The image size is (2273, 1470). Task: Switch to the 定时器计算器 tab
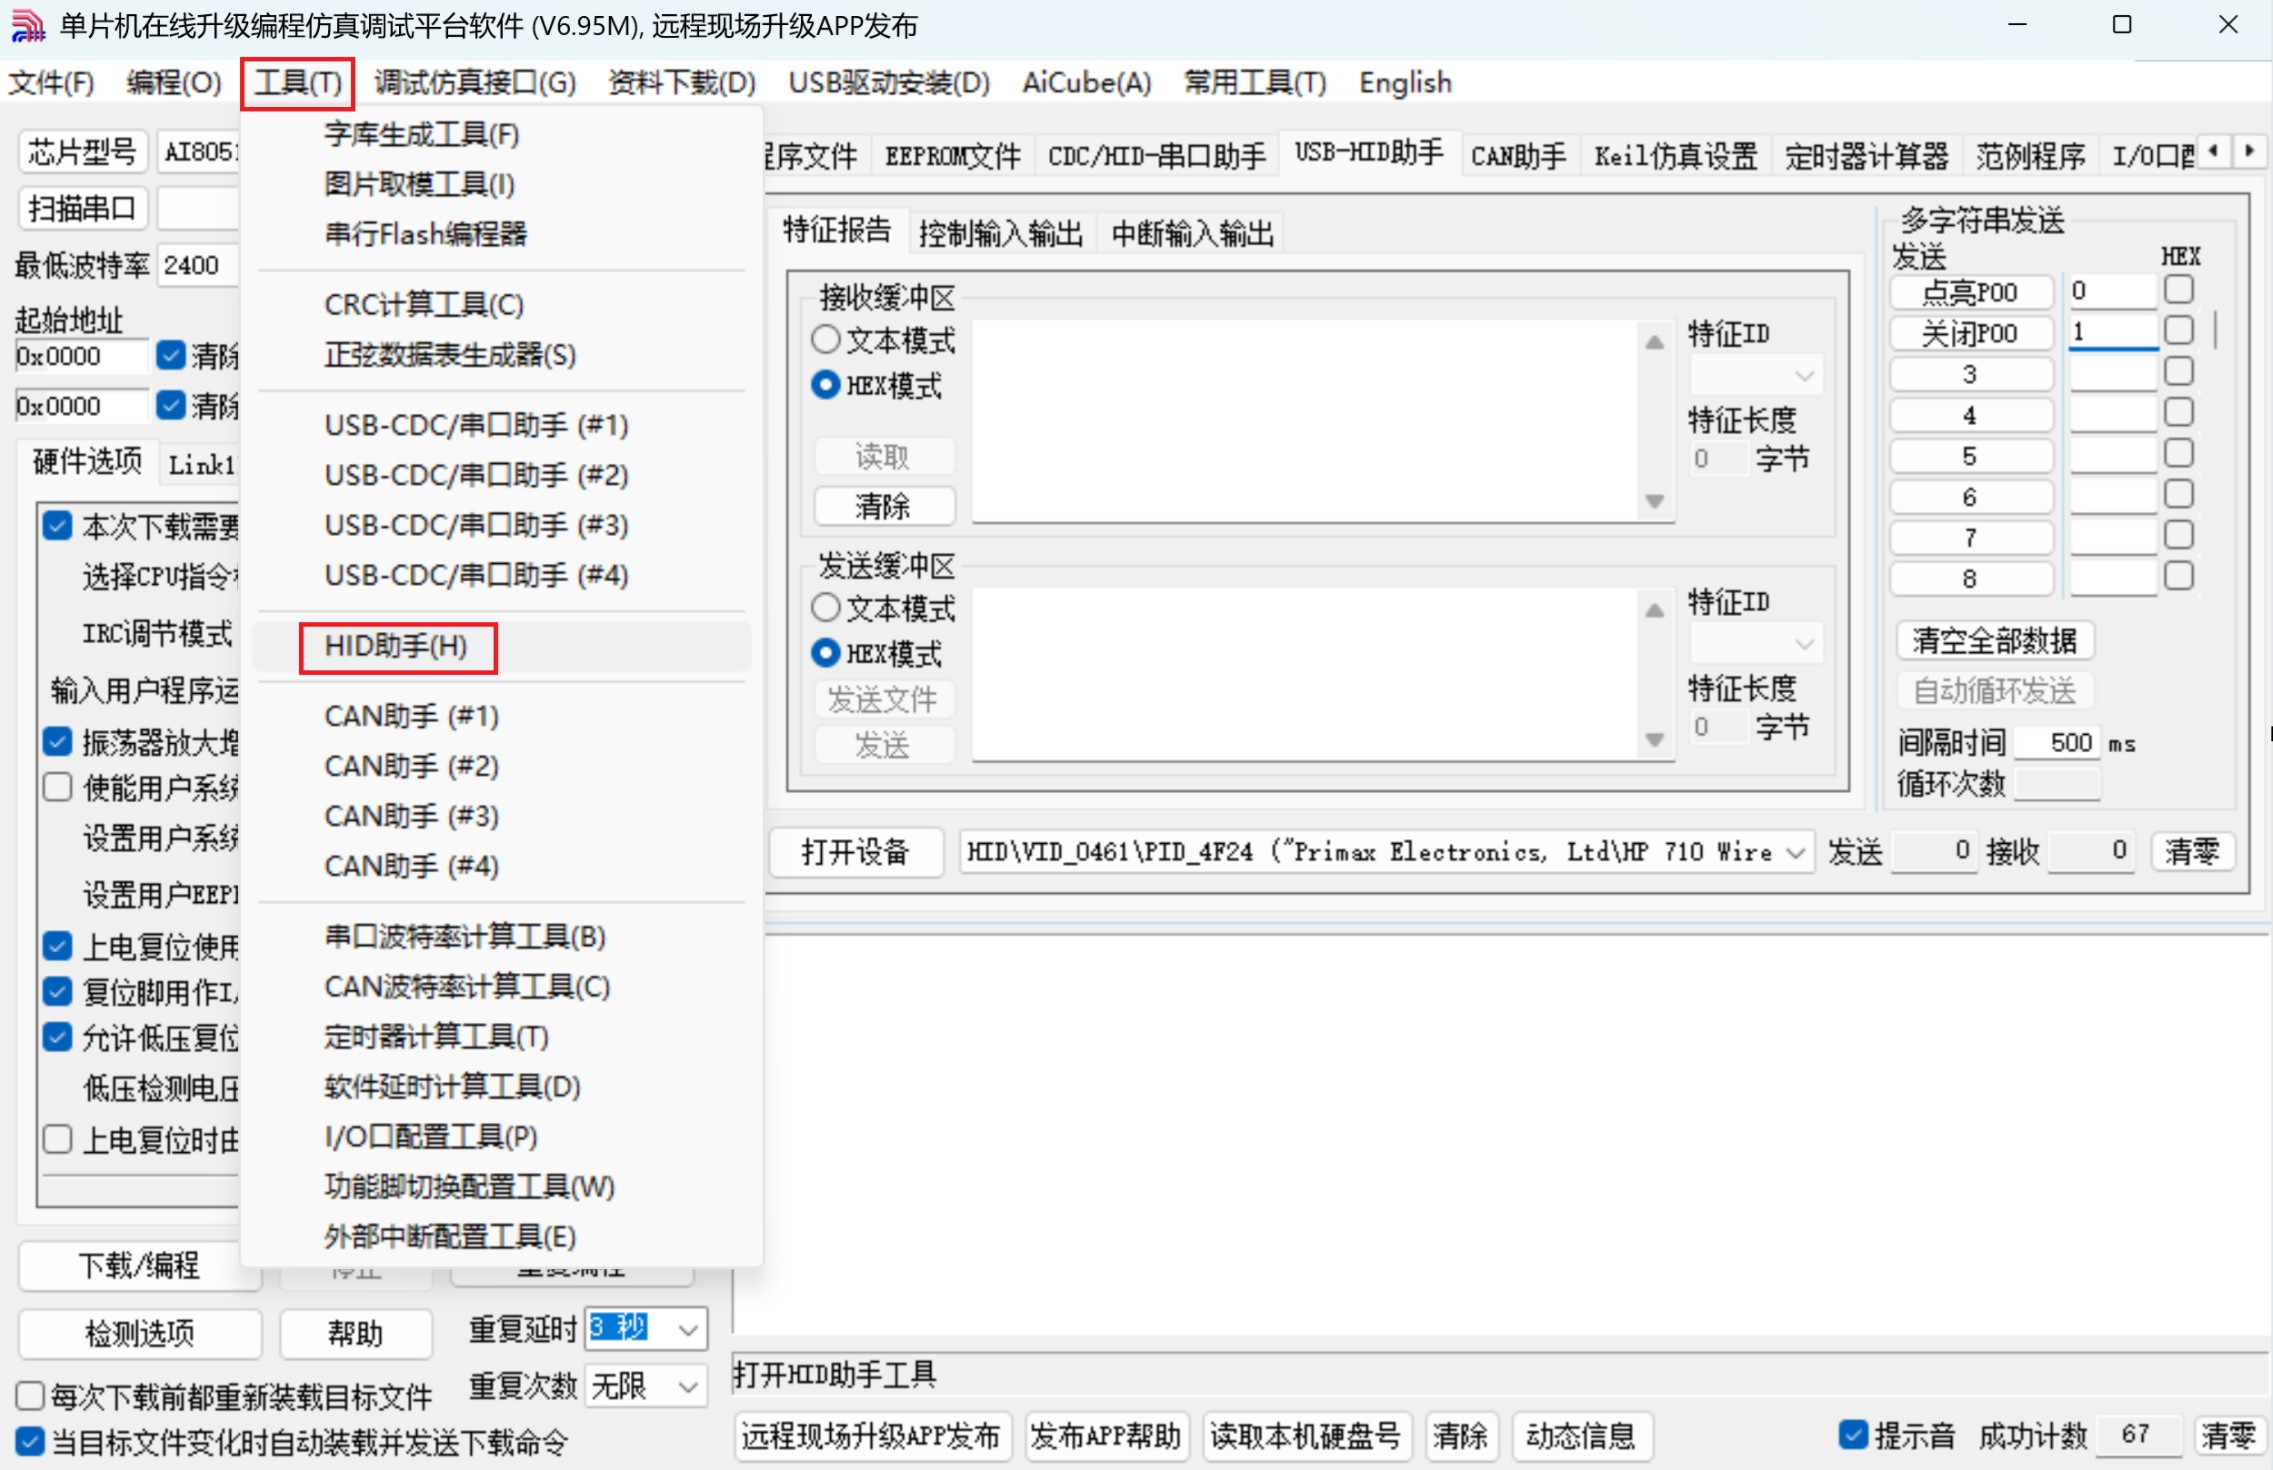(1867, 156)
